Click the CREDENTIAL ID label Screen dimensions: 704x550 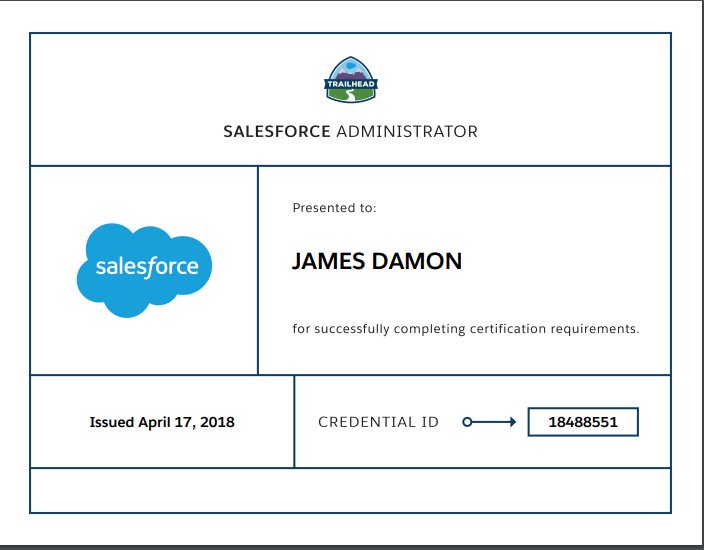coord(378,422)
